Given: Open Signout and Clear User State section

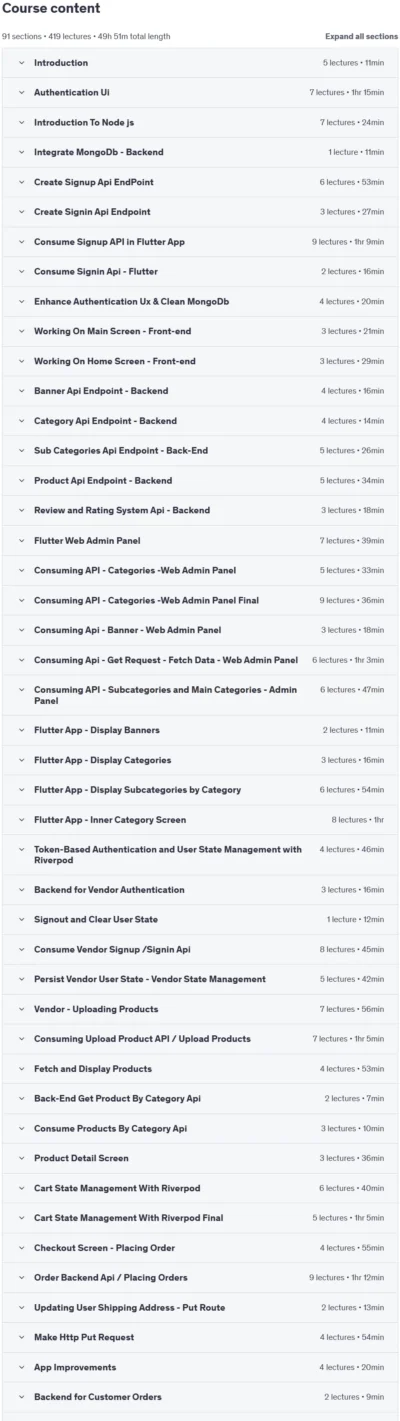Looking at the screenshot, I should coord(200,919).
